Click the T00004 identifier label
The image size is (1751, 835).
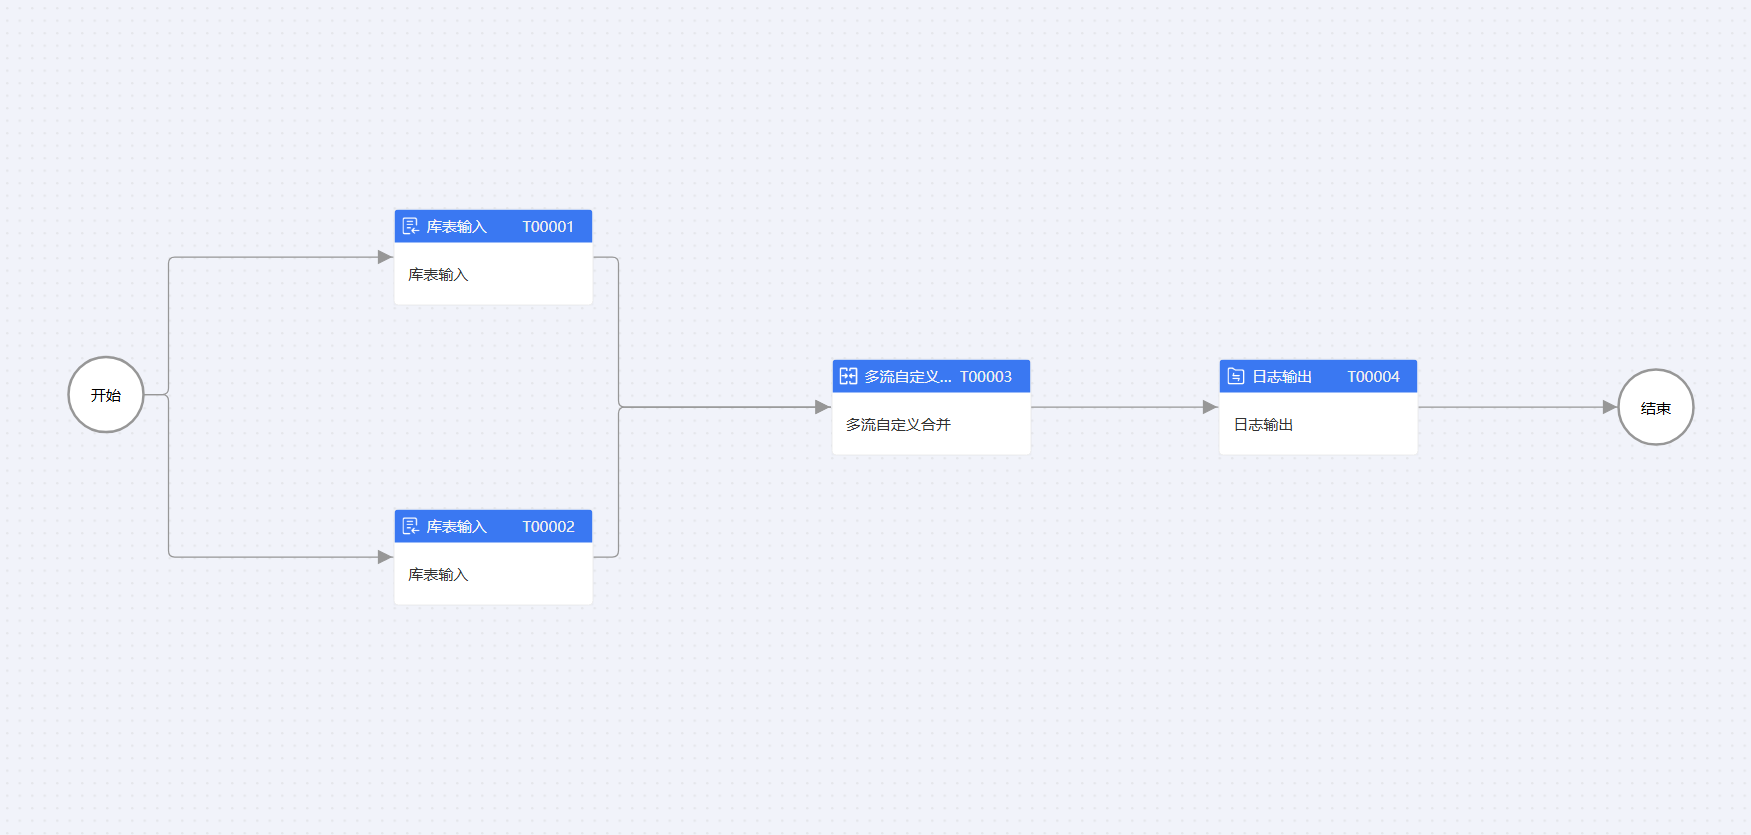coord(1373,377)
